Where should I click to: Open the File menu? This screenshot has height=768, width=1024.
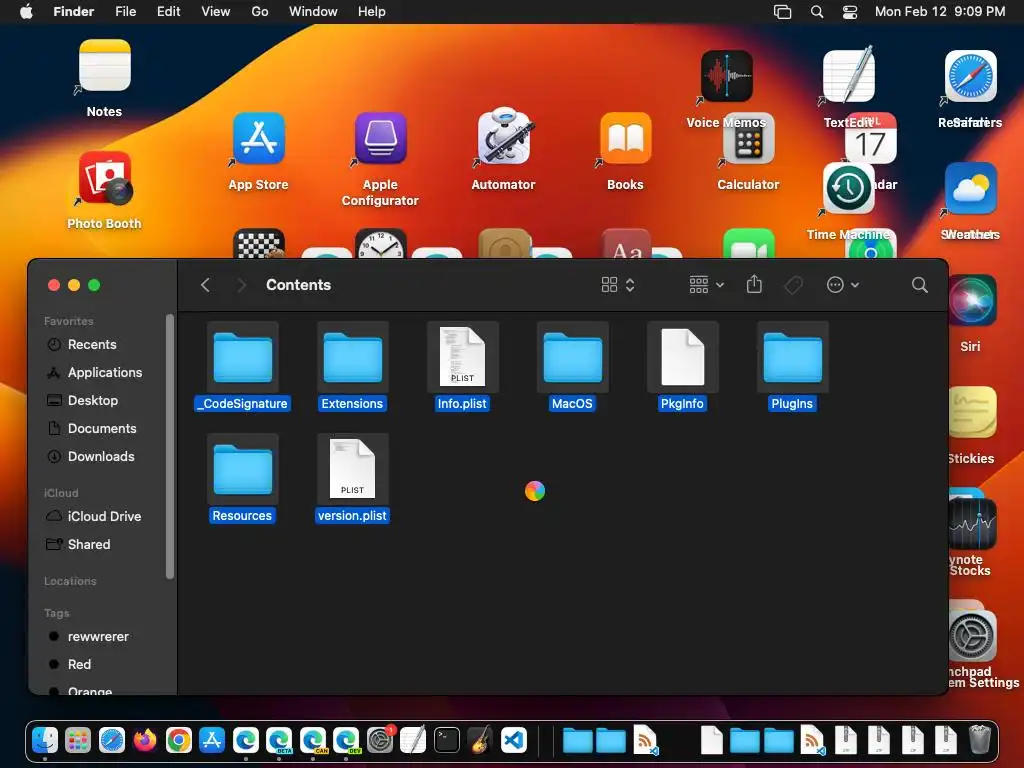coord(125,11)
